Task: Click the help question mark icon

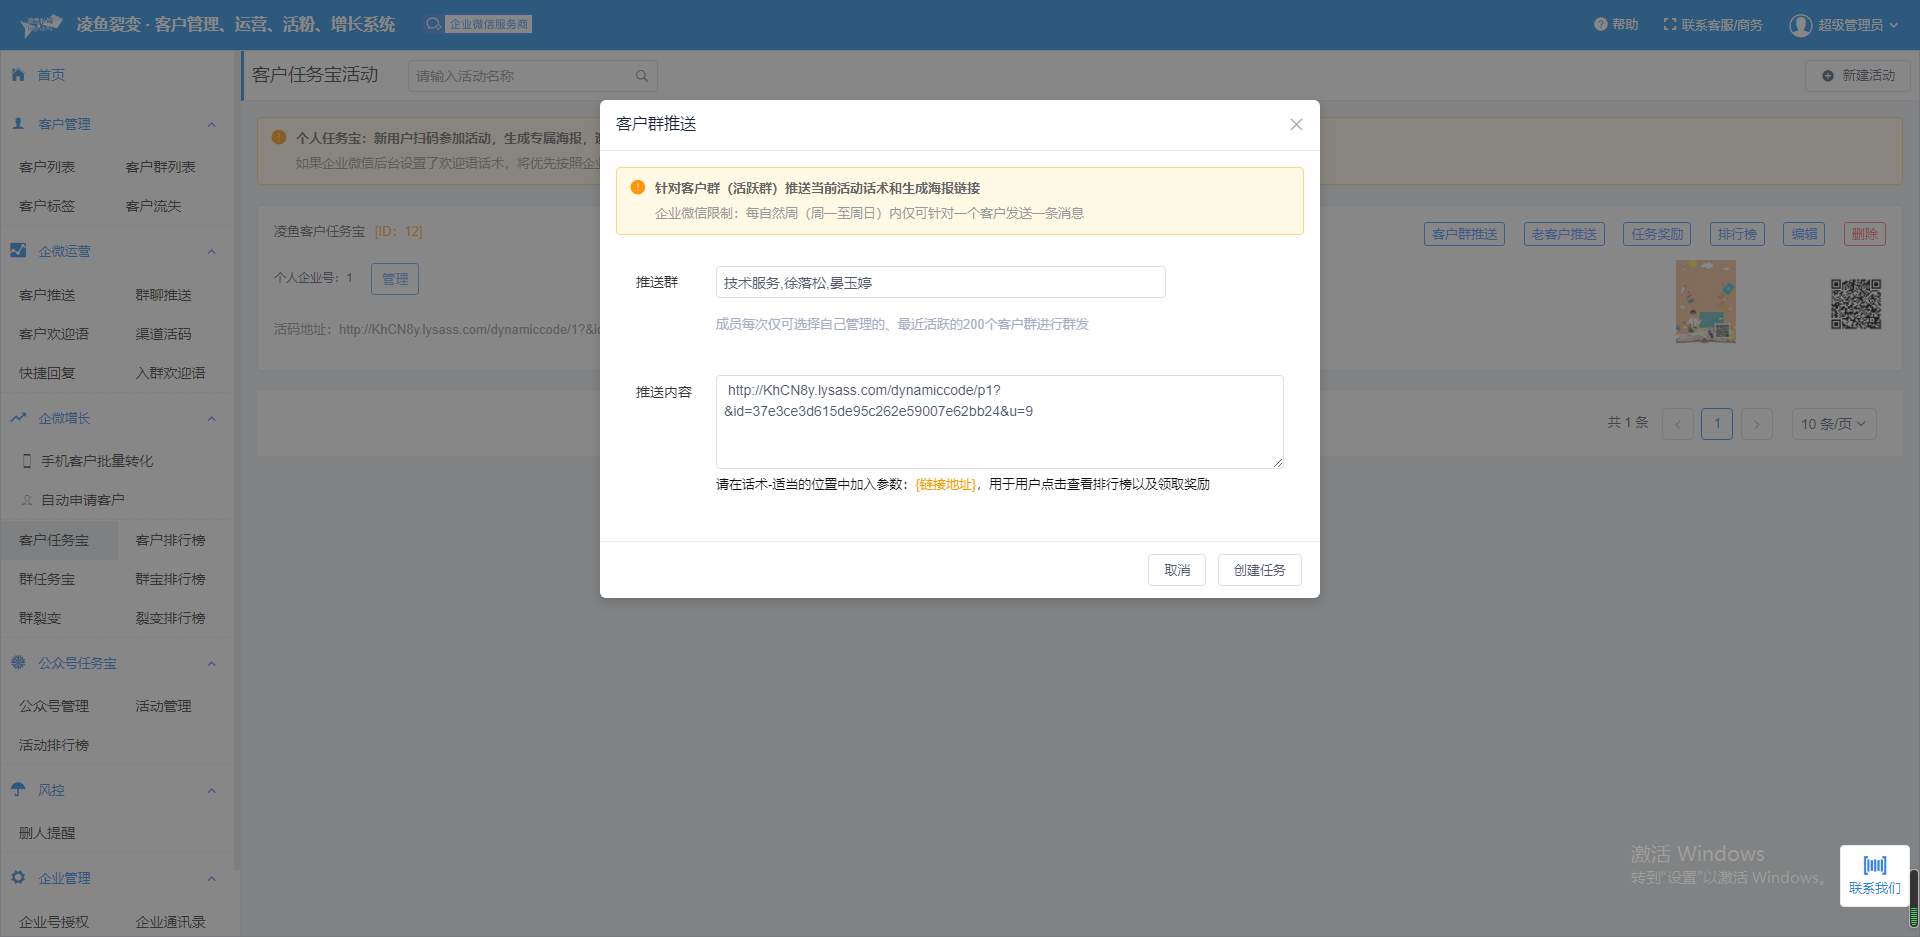Action: (x=1600, y=24)
